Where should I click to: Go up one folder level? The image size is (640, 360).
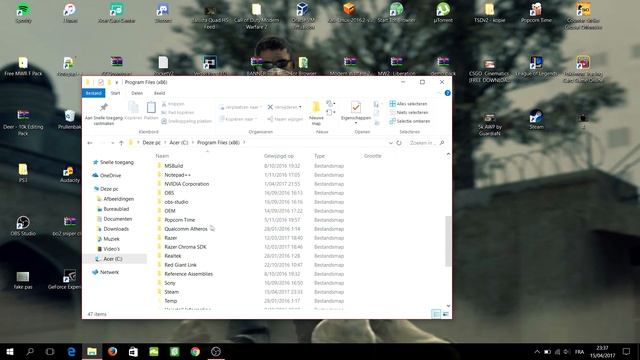tap(121, 143)
